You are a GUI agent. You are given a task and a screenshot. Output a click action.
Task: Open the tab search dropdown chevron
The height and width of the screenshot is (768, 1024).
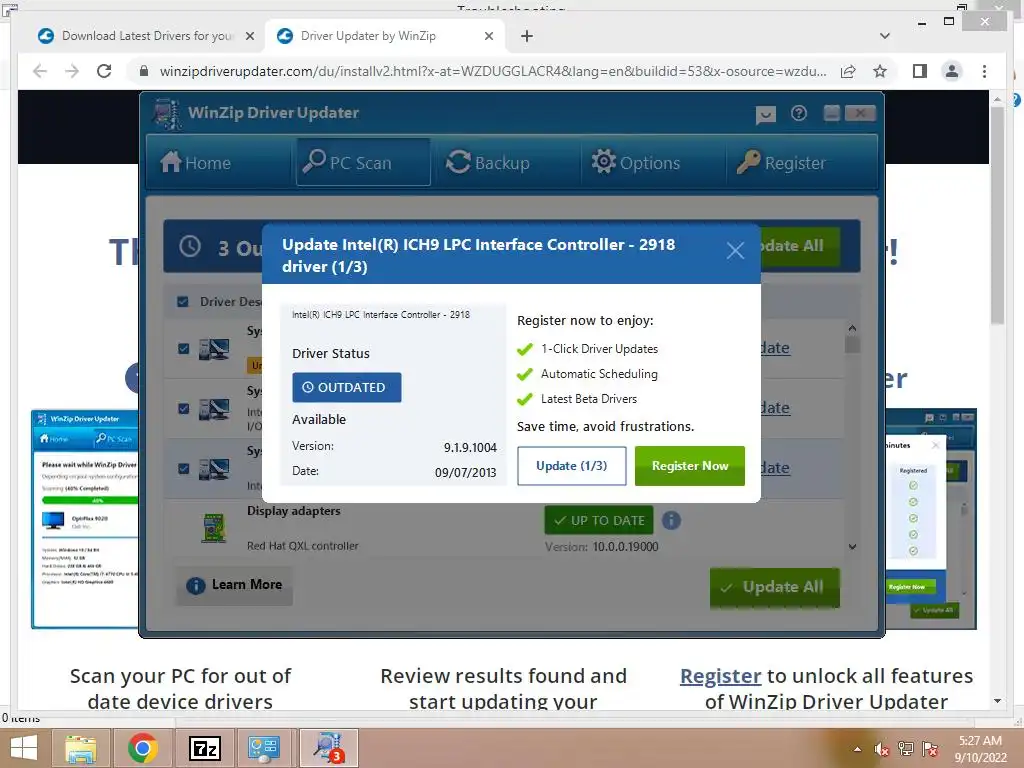(885, 36)
